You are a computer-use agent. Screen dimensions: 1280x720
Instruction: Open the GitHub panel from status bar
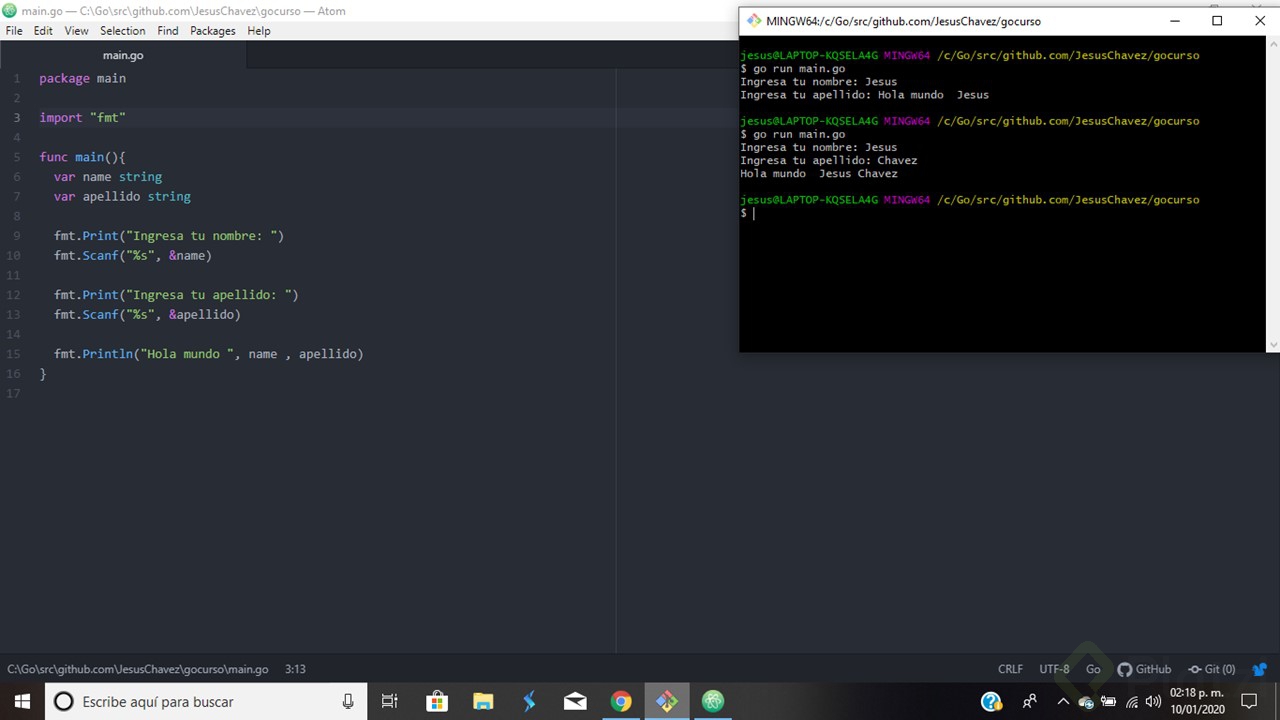coord(1144,669)
